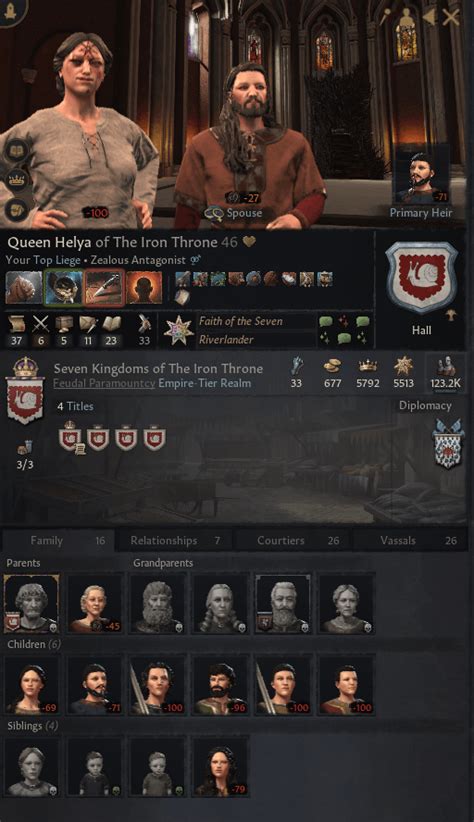Screen dimensions: 474x822
Task: Open the Courtiers tab
Action: (x=294, y=540)
